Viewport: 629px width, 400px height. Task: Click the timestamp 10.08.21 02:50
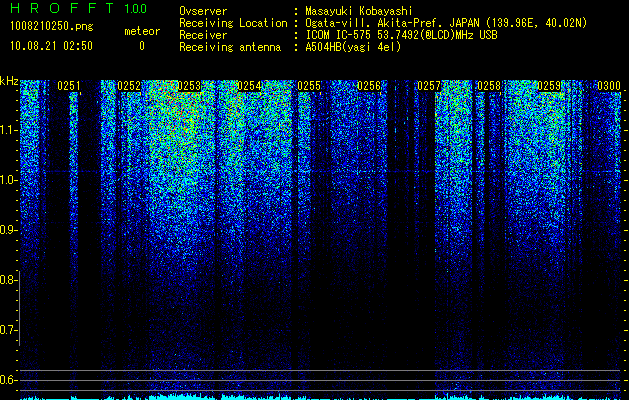click(51, 46)
